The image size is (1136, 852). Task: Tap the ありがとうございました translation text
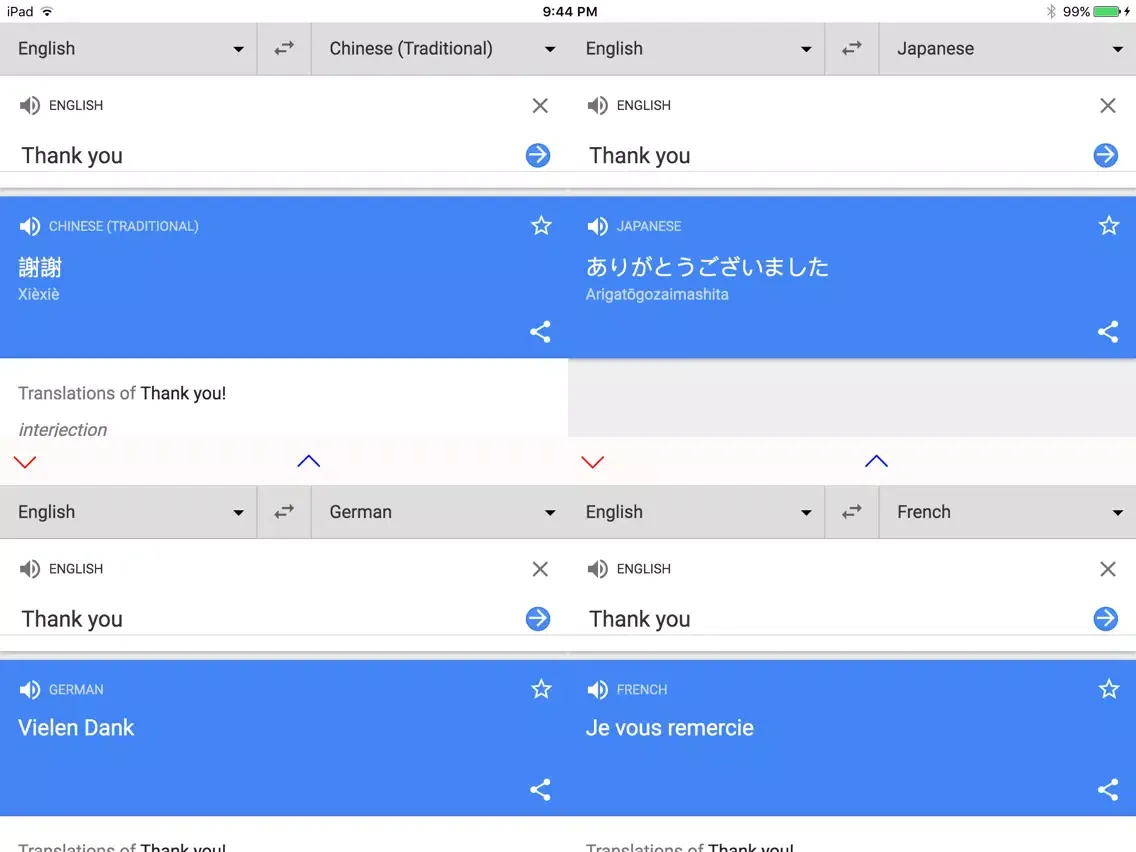707,267
